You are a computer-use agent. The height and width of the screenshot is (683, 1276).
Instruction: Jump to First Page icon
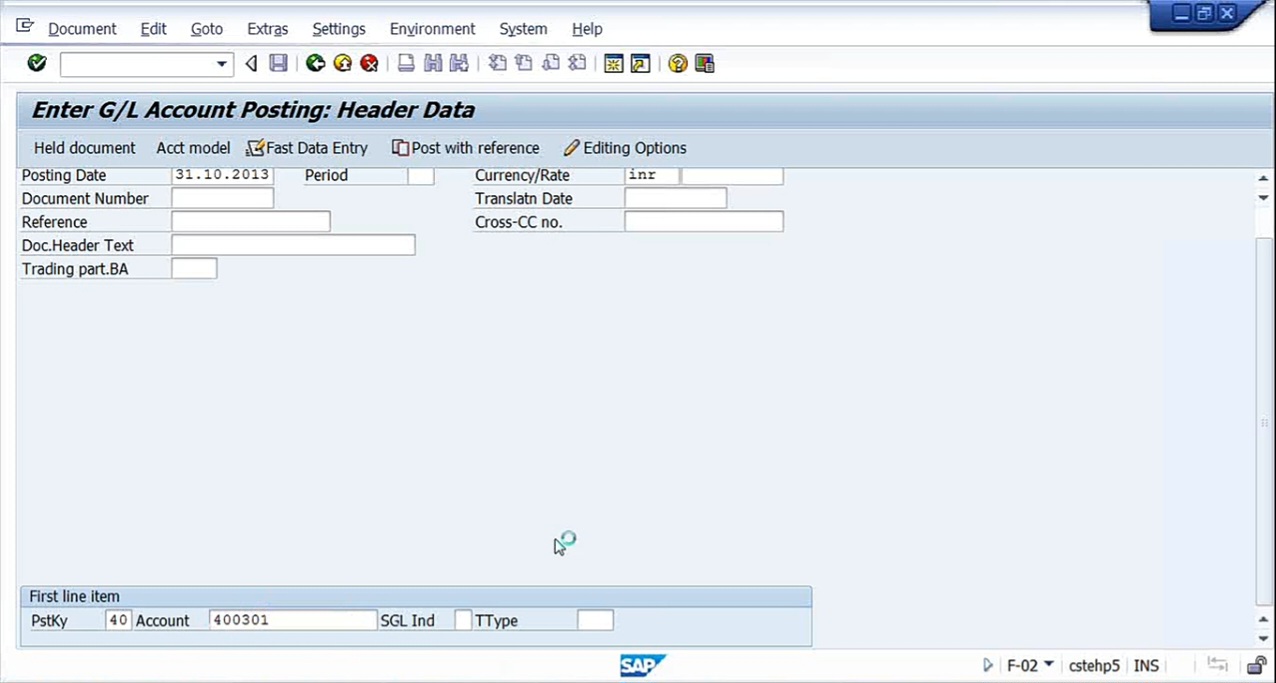click(497, 64)
